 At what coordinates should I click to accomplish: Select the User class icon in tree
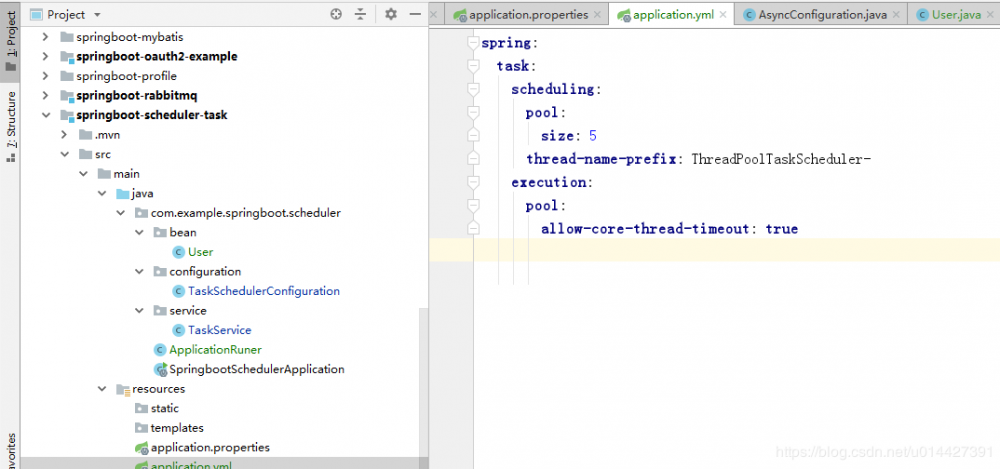tap(179, 252)
